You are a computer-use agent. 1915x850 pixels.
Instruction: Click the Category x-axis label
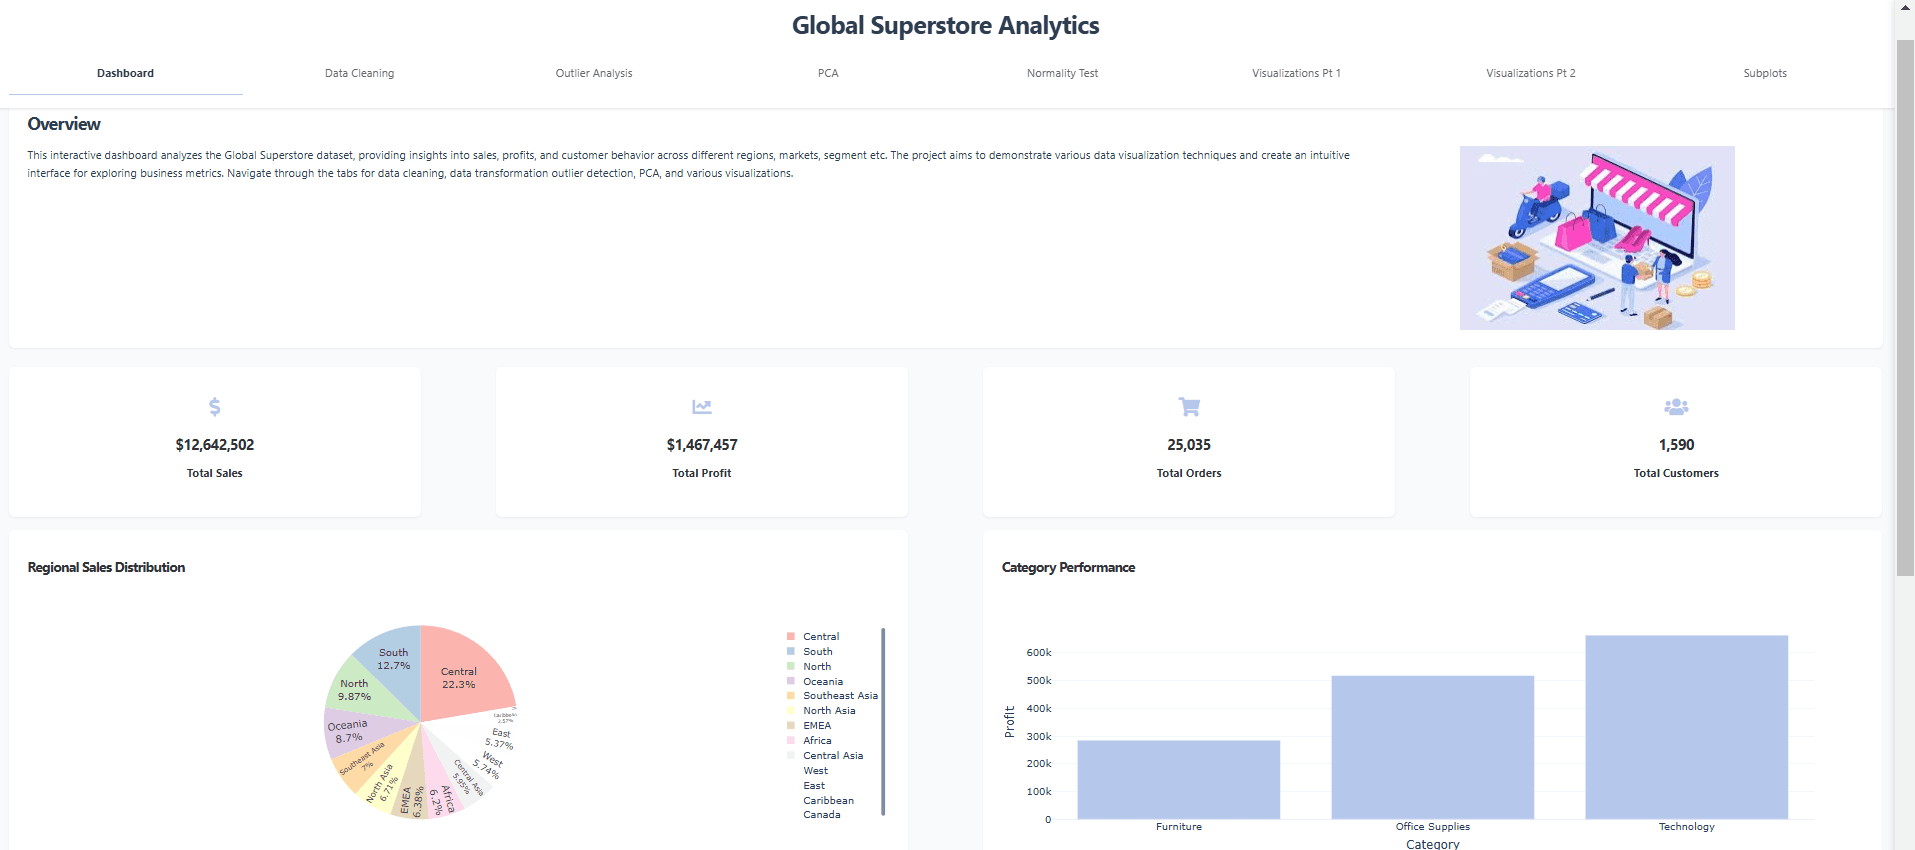(x=1433, y=844)
